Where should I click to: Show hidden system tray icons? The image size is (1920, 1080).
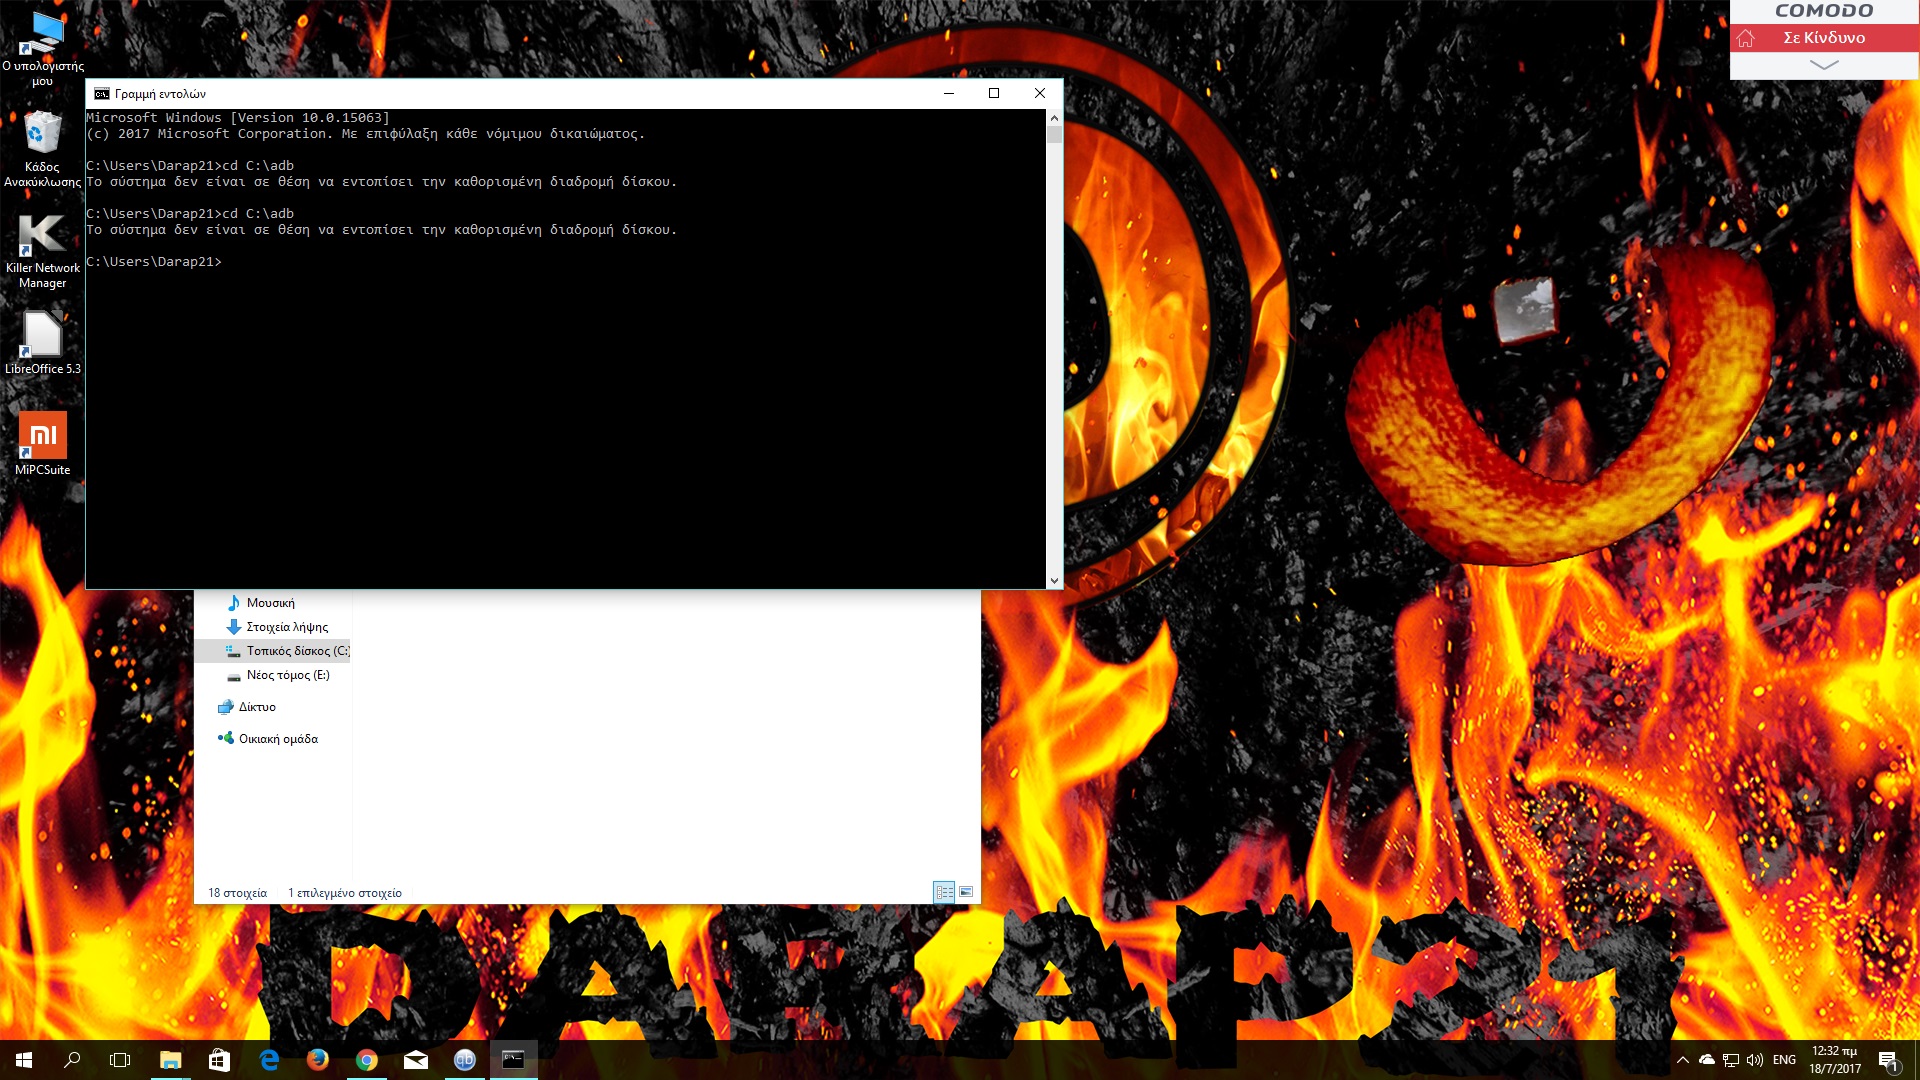coord(1683,1060)
